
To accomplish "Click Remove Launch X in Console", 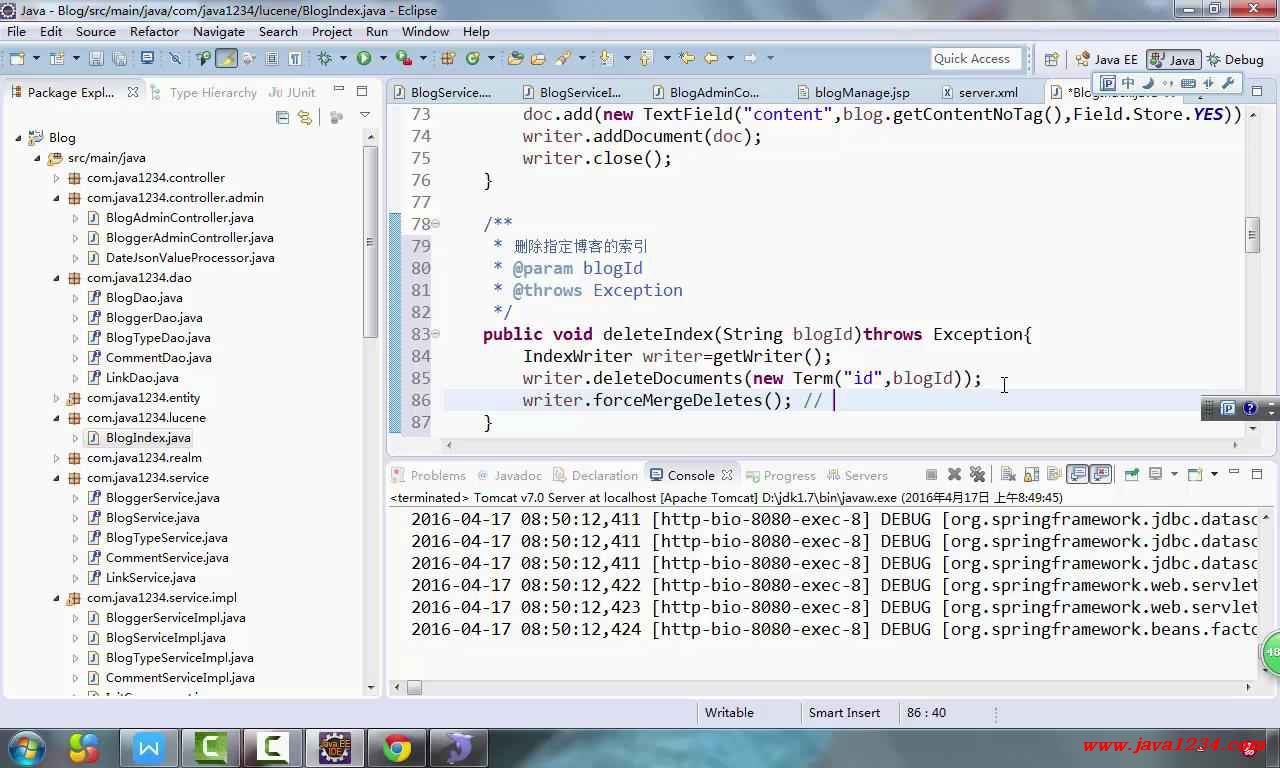I will point(954,475).
